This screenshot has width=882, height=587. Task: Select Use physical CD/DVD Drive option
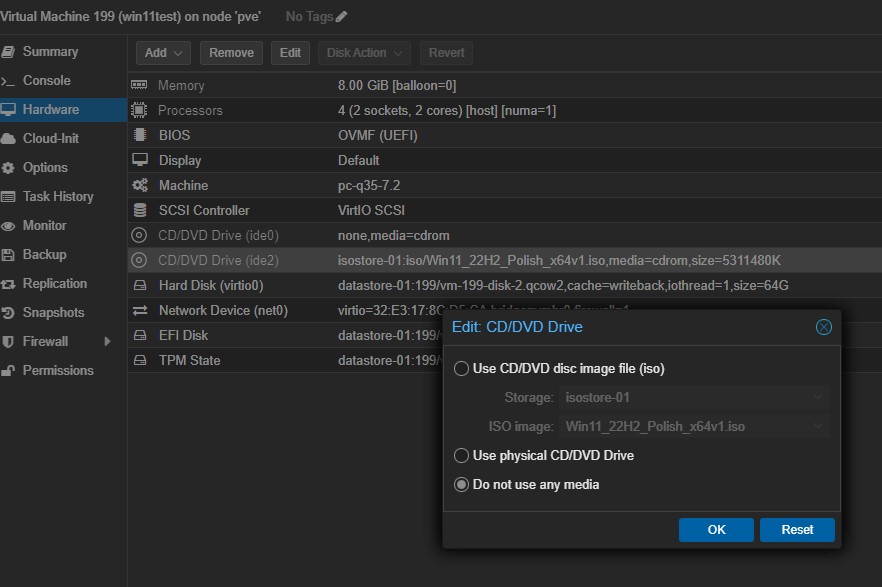(x=461, y=456)
